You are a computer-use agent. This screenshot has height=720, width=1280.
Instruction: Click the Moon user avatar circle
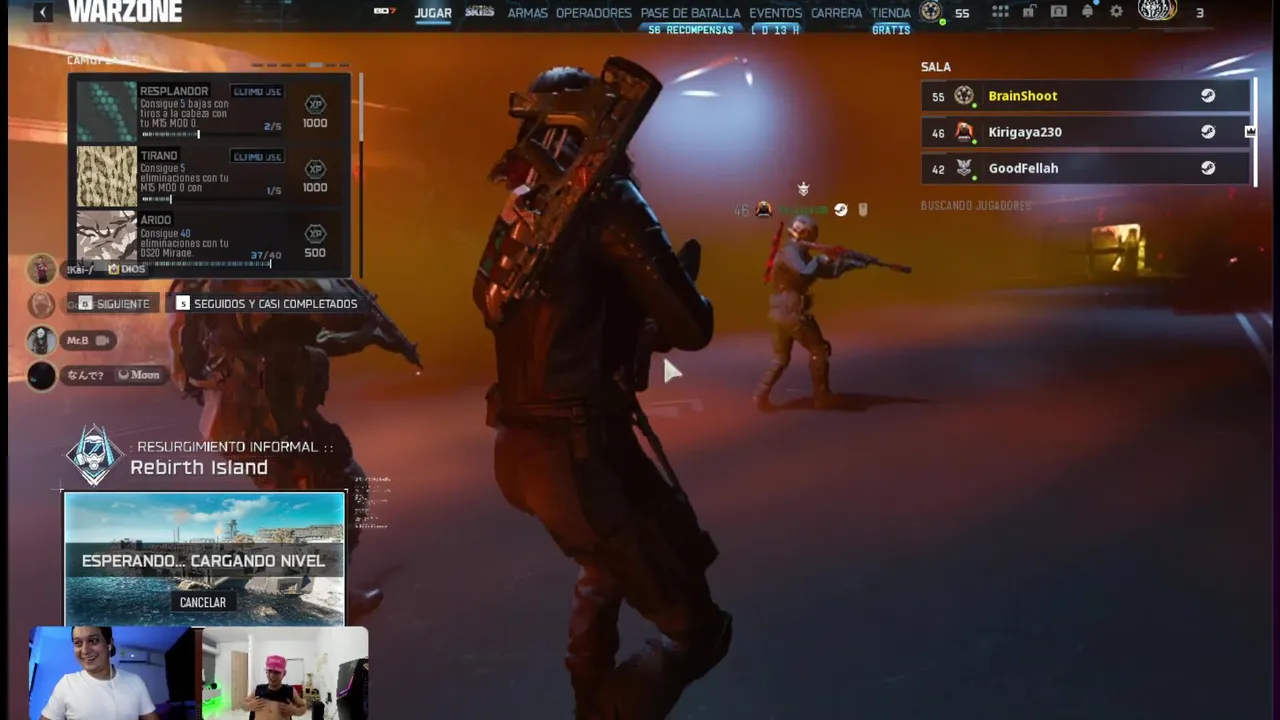[41, 375]
